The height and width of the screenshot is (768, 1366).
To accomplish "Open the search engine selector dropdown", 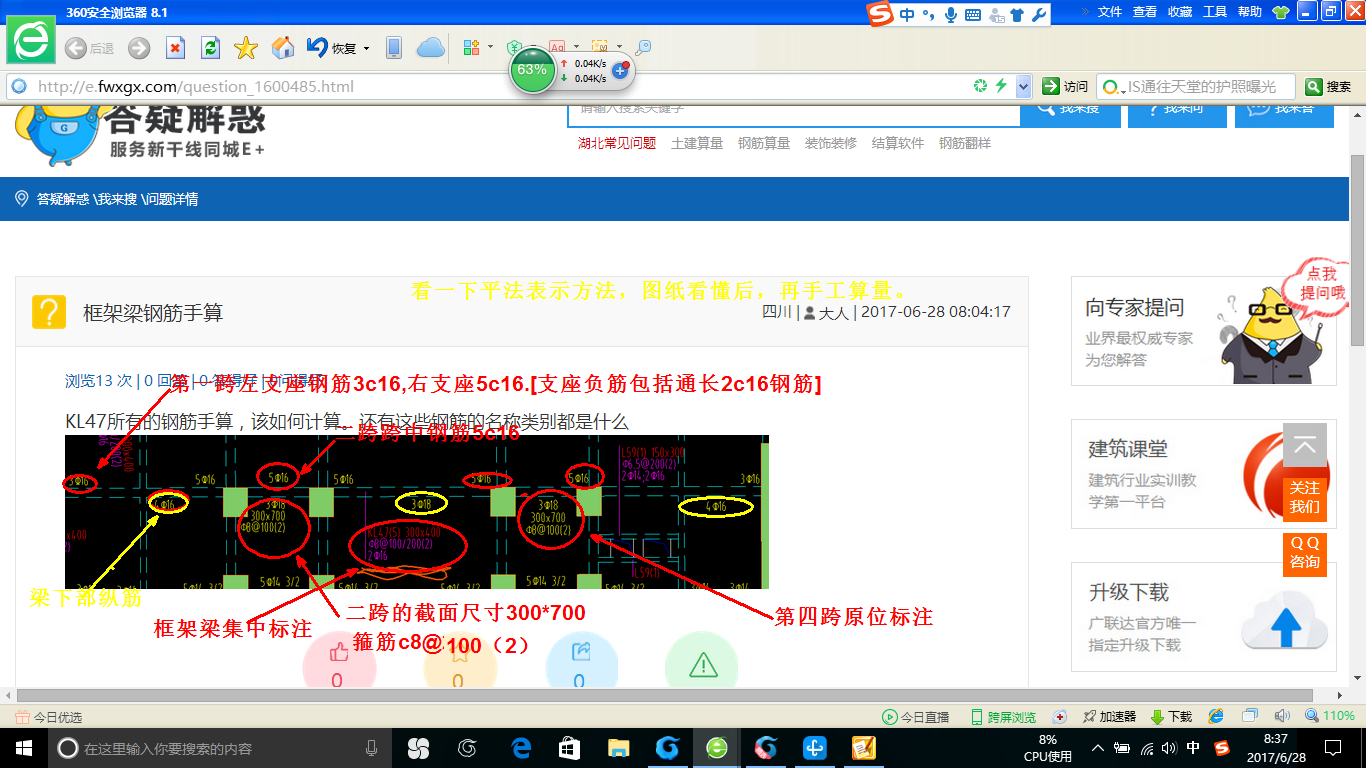I will [x=1112, y=87].
